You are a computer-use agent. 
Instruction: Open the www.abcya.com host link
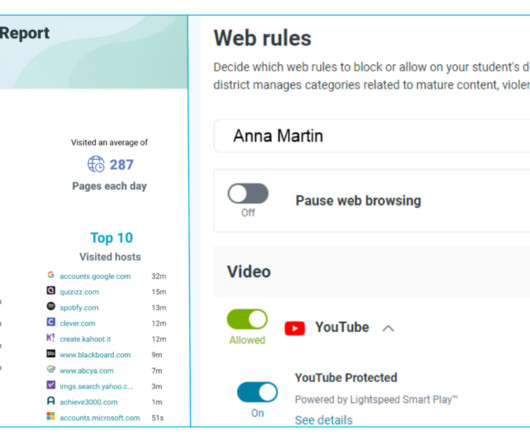[x=87, y=371]
